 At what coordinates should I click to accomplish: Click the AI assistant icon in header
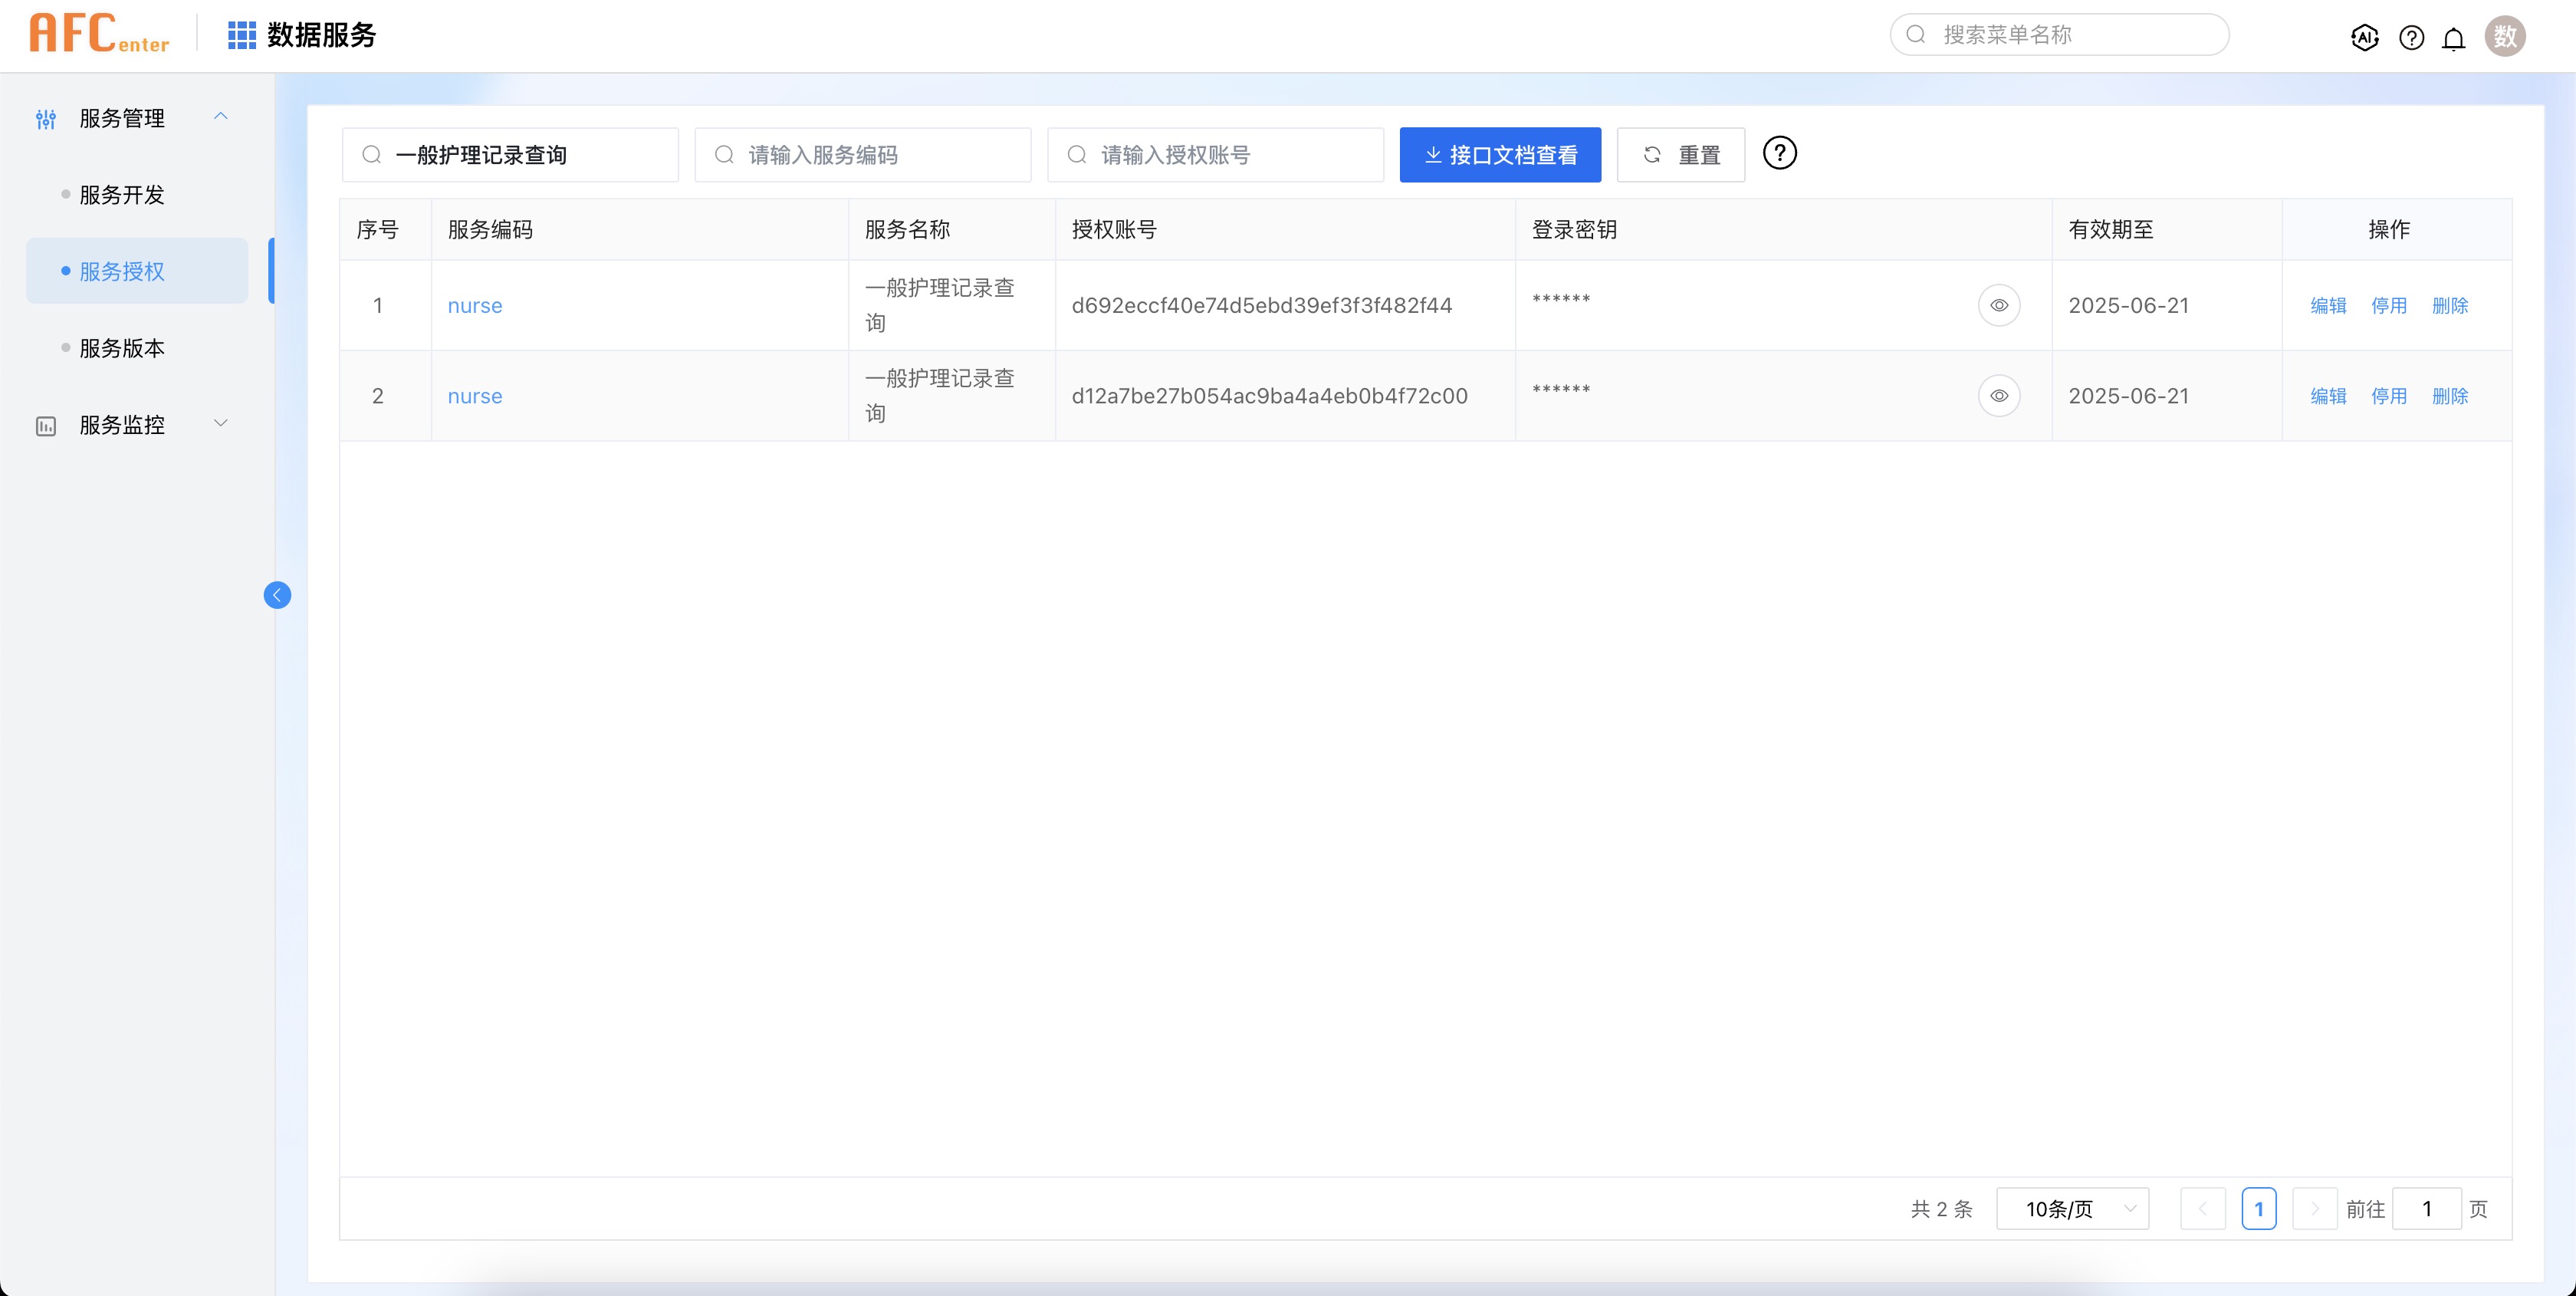[2364, 38]
